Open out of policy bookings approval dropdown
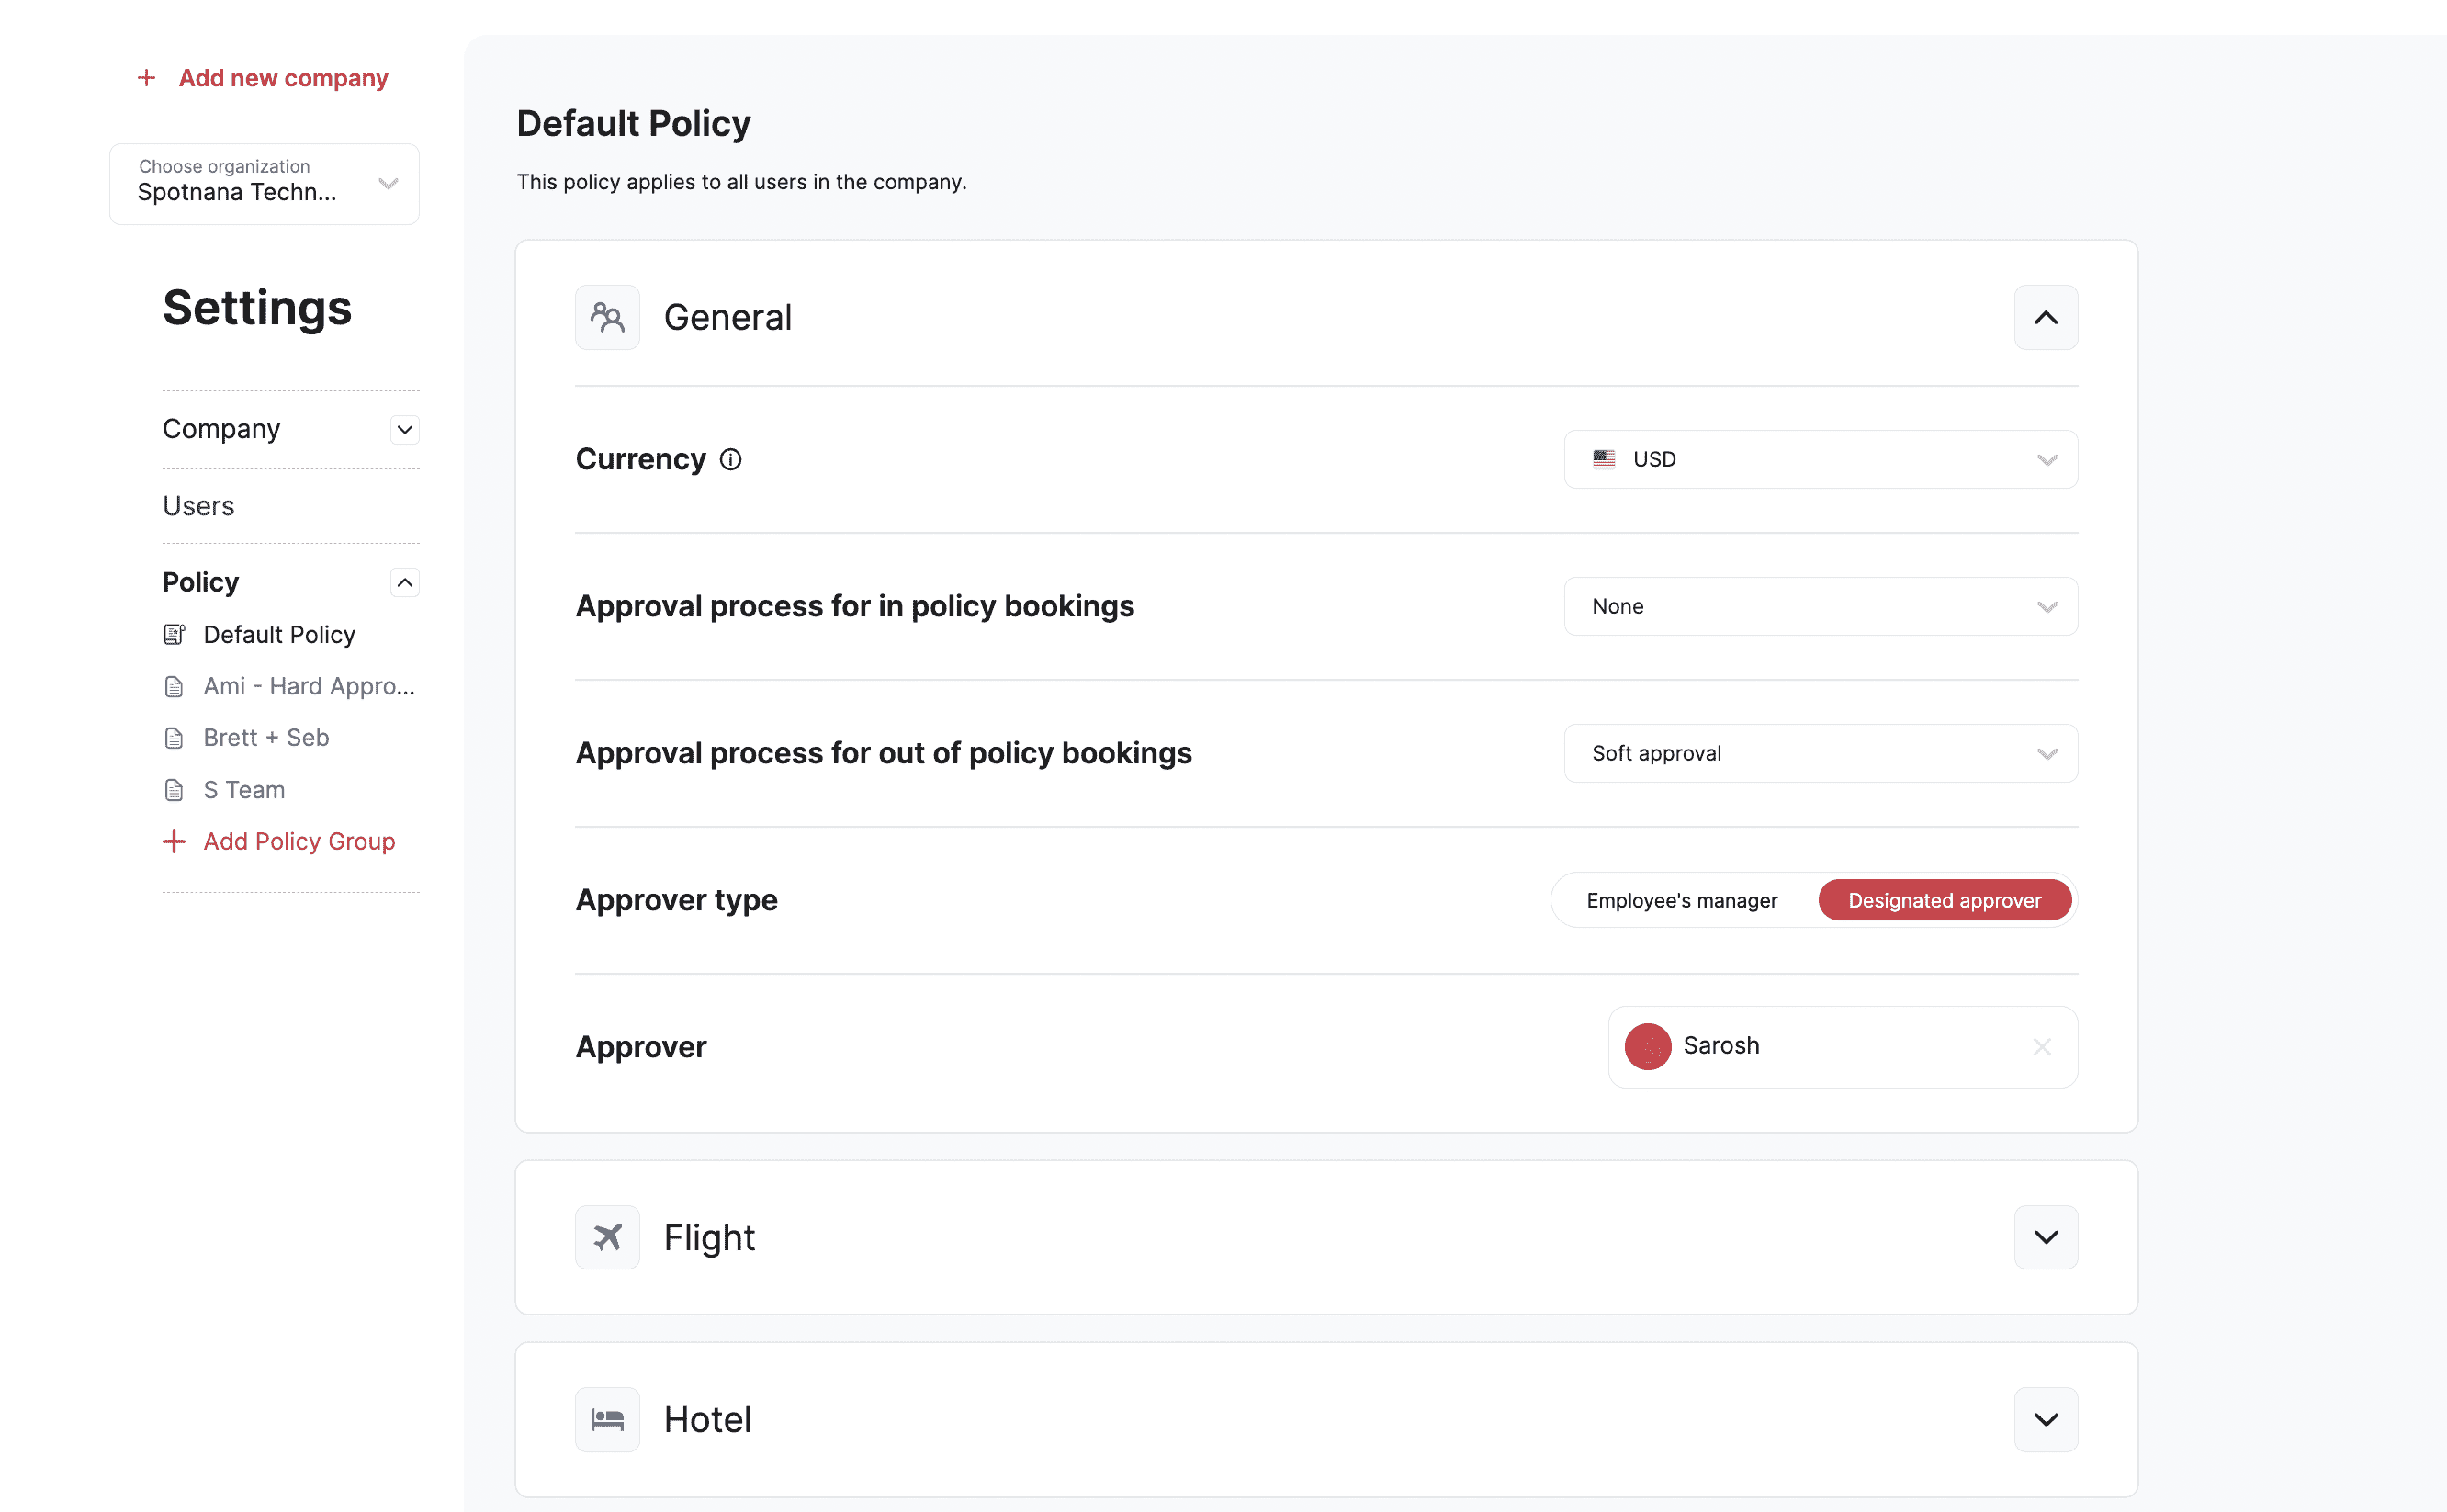 pos(1821,753)
